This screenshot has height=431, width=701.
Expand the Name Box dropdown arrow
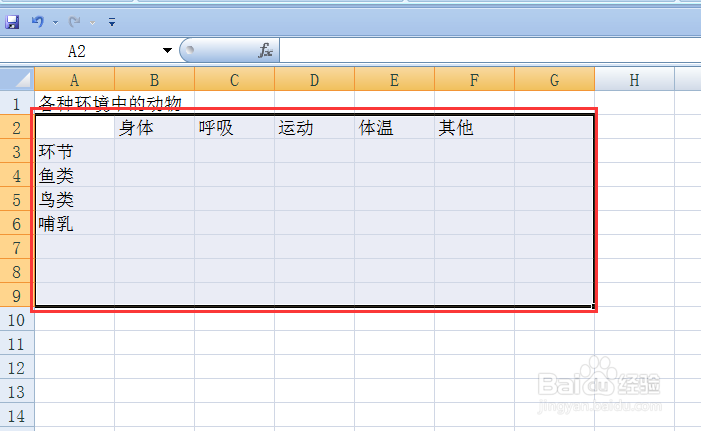pos(167,51)
